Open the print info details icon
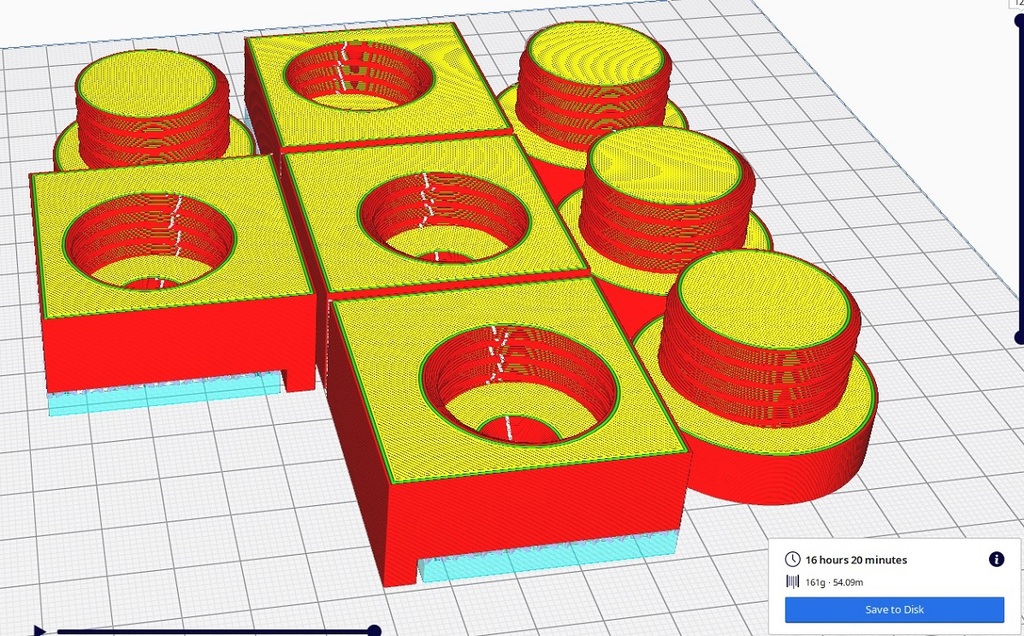Viewport: 1024px width, 636px height. 996,559
